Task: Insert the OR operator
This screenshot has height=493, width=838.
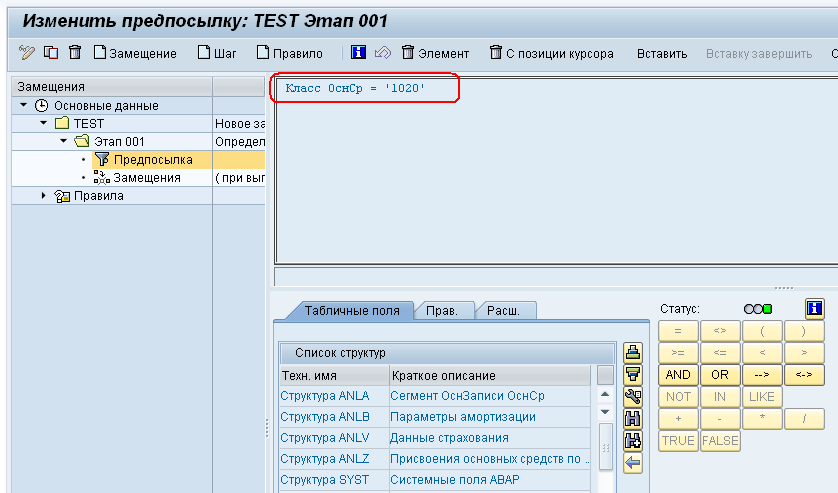Action: tap(720, 375)
